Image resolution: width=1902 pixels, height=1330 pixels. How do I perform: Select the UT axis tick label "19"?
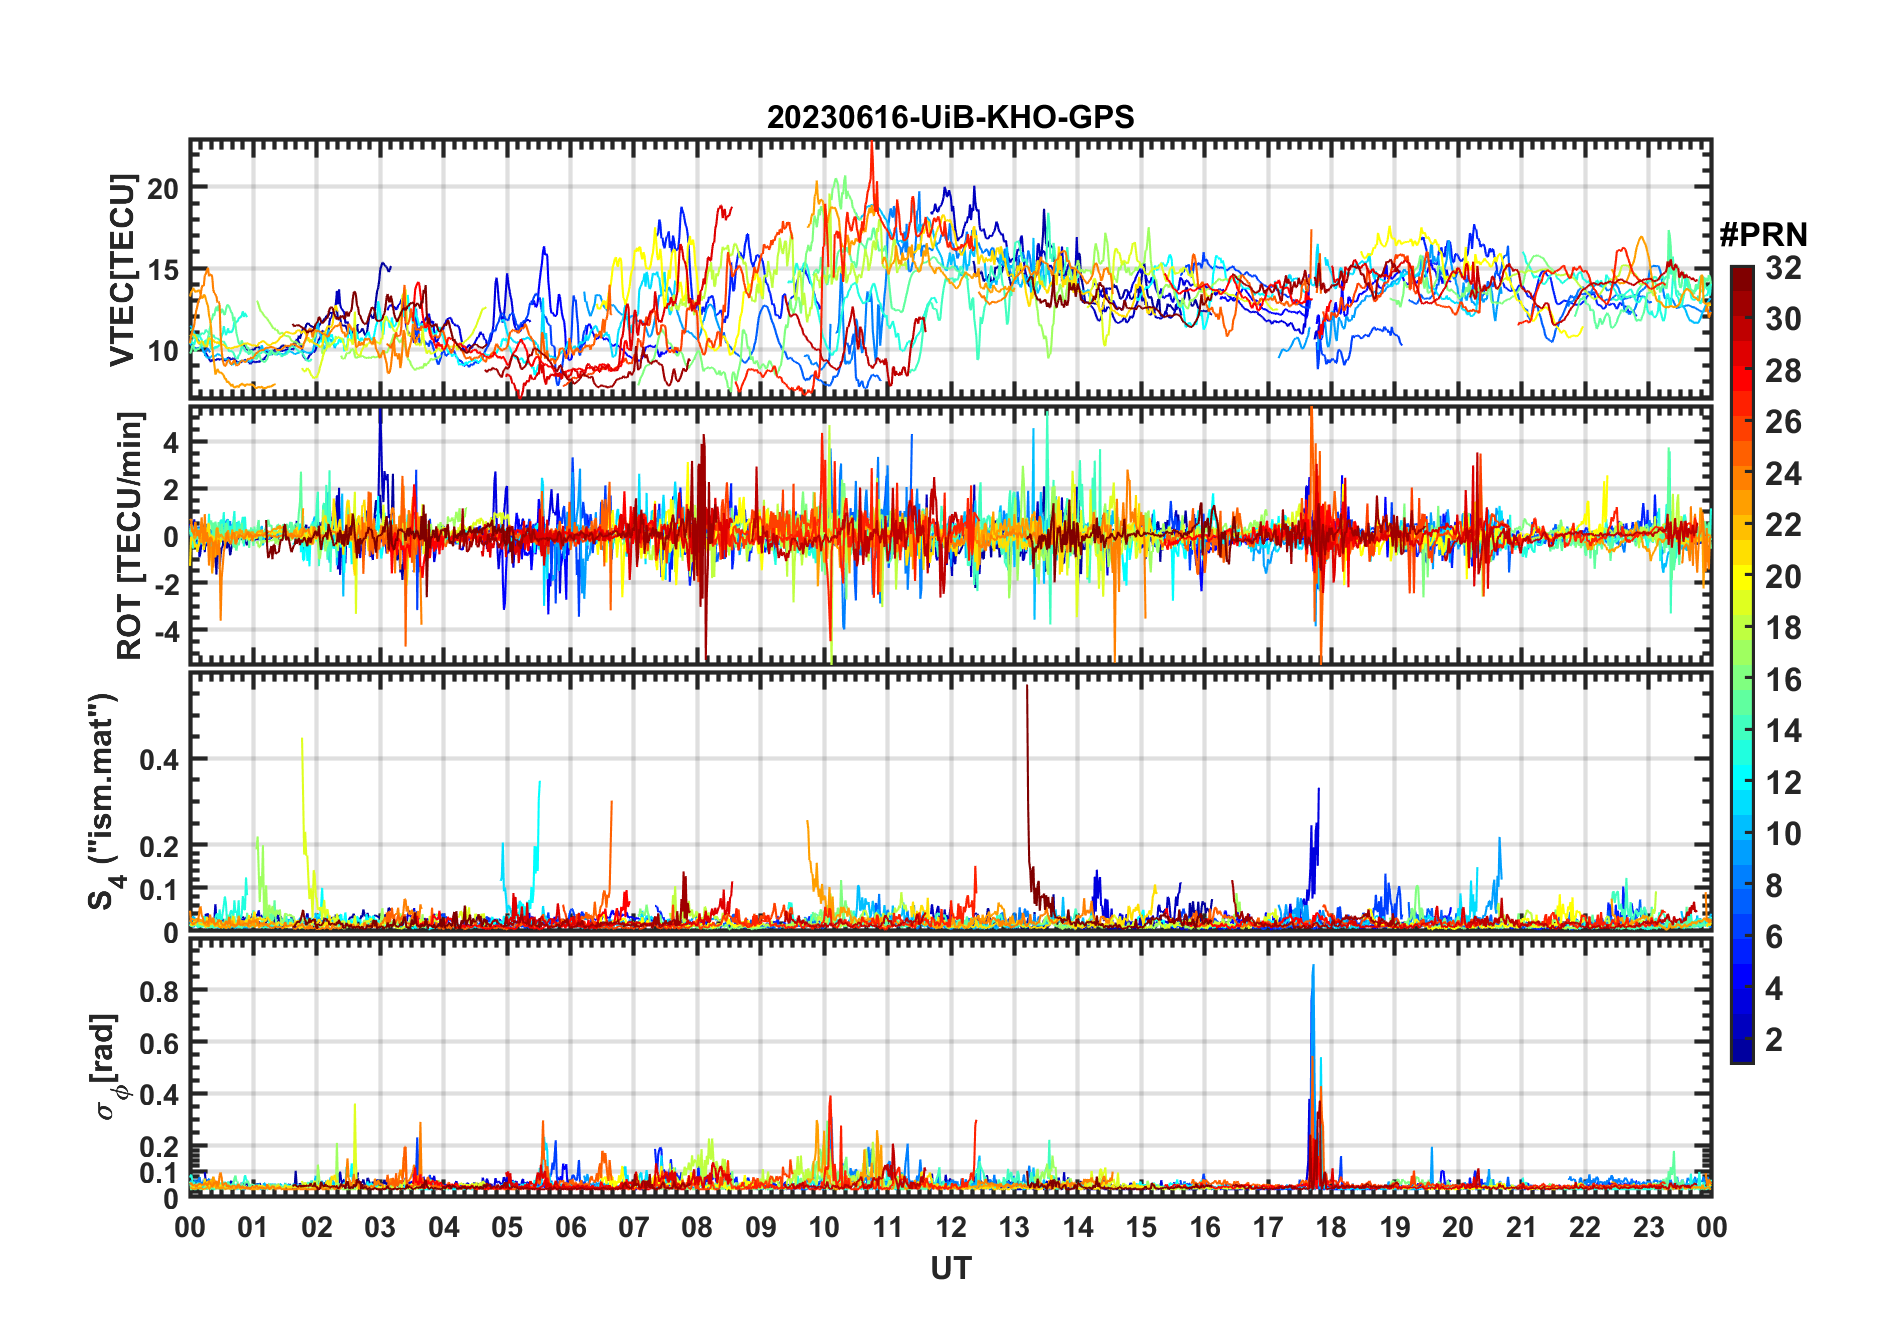[x=1395, y=1227]
